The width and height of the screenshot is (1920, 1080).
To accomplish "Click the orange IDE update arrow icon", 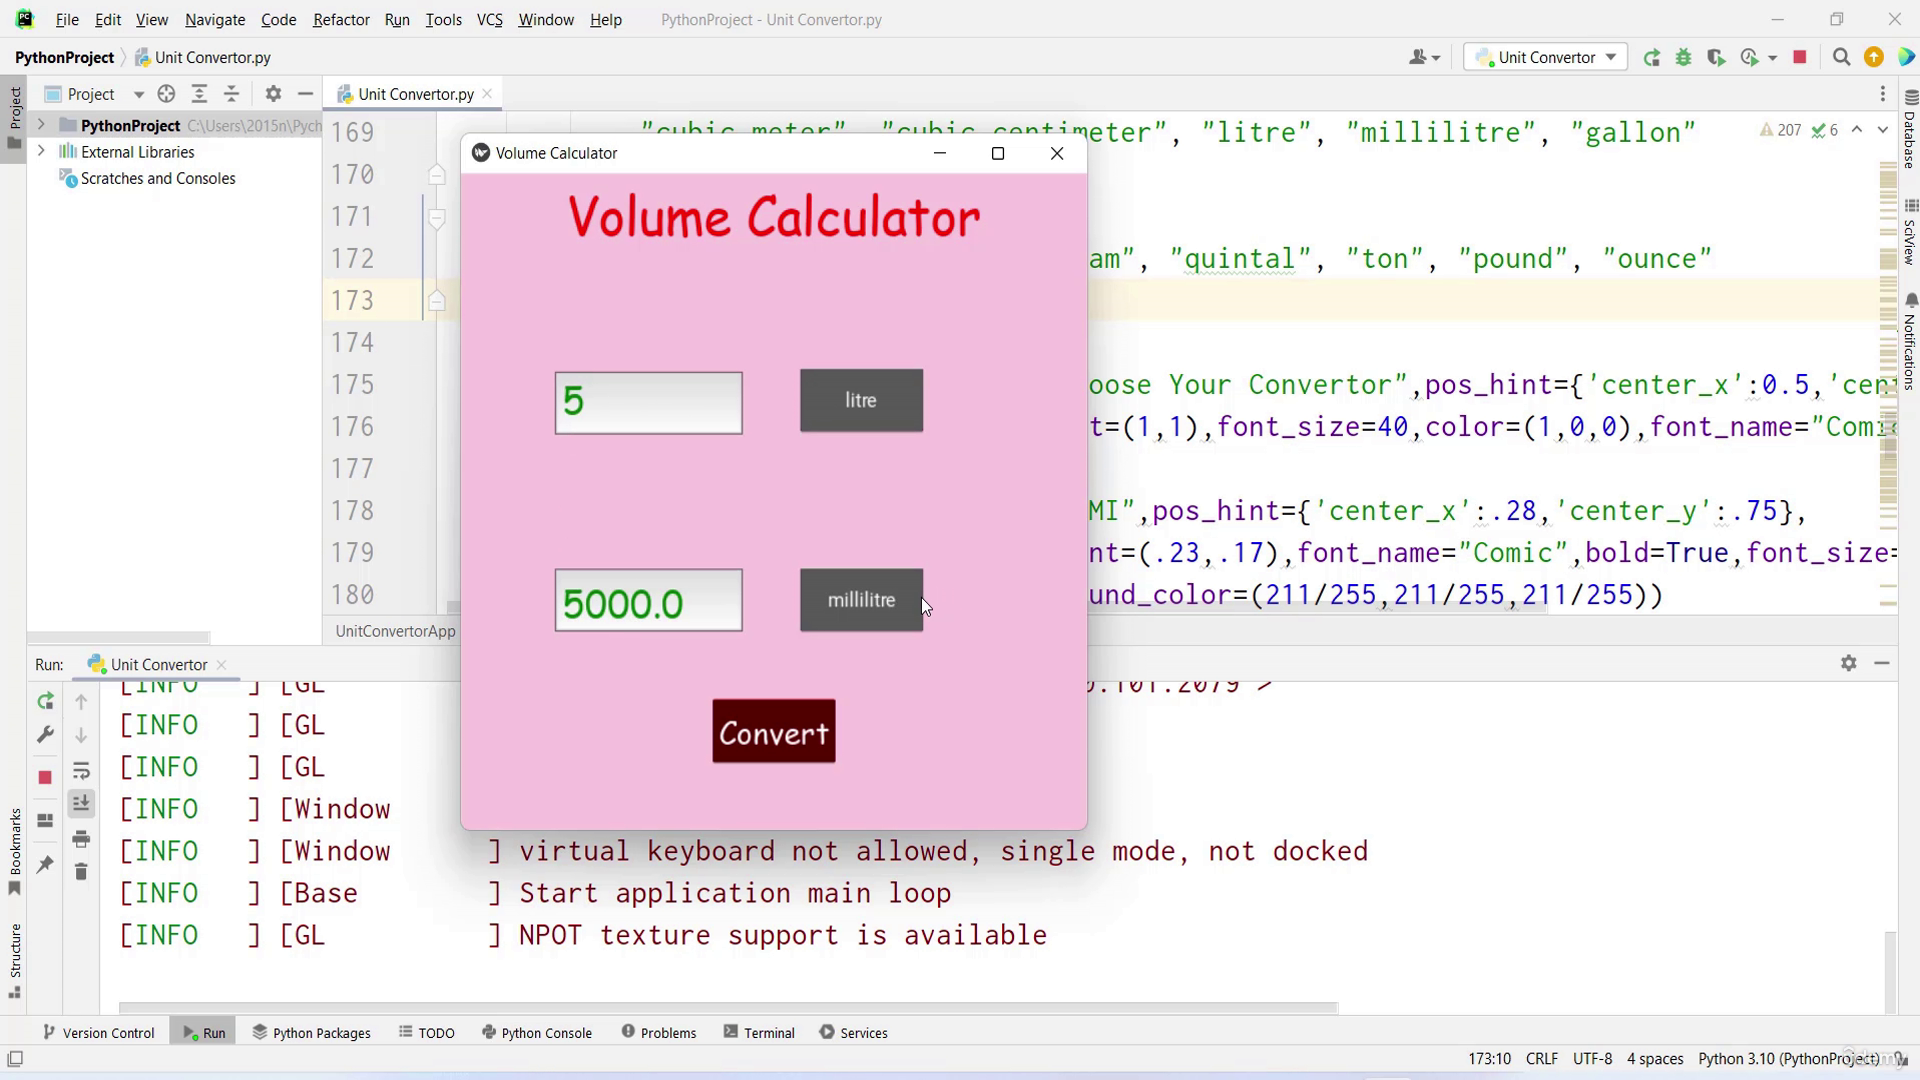I will (x=1874, y=58).
